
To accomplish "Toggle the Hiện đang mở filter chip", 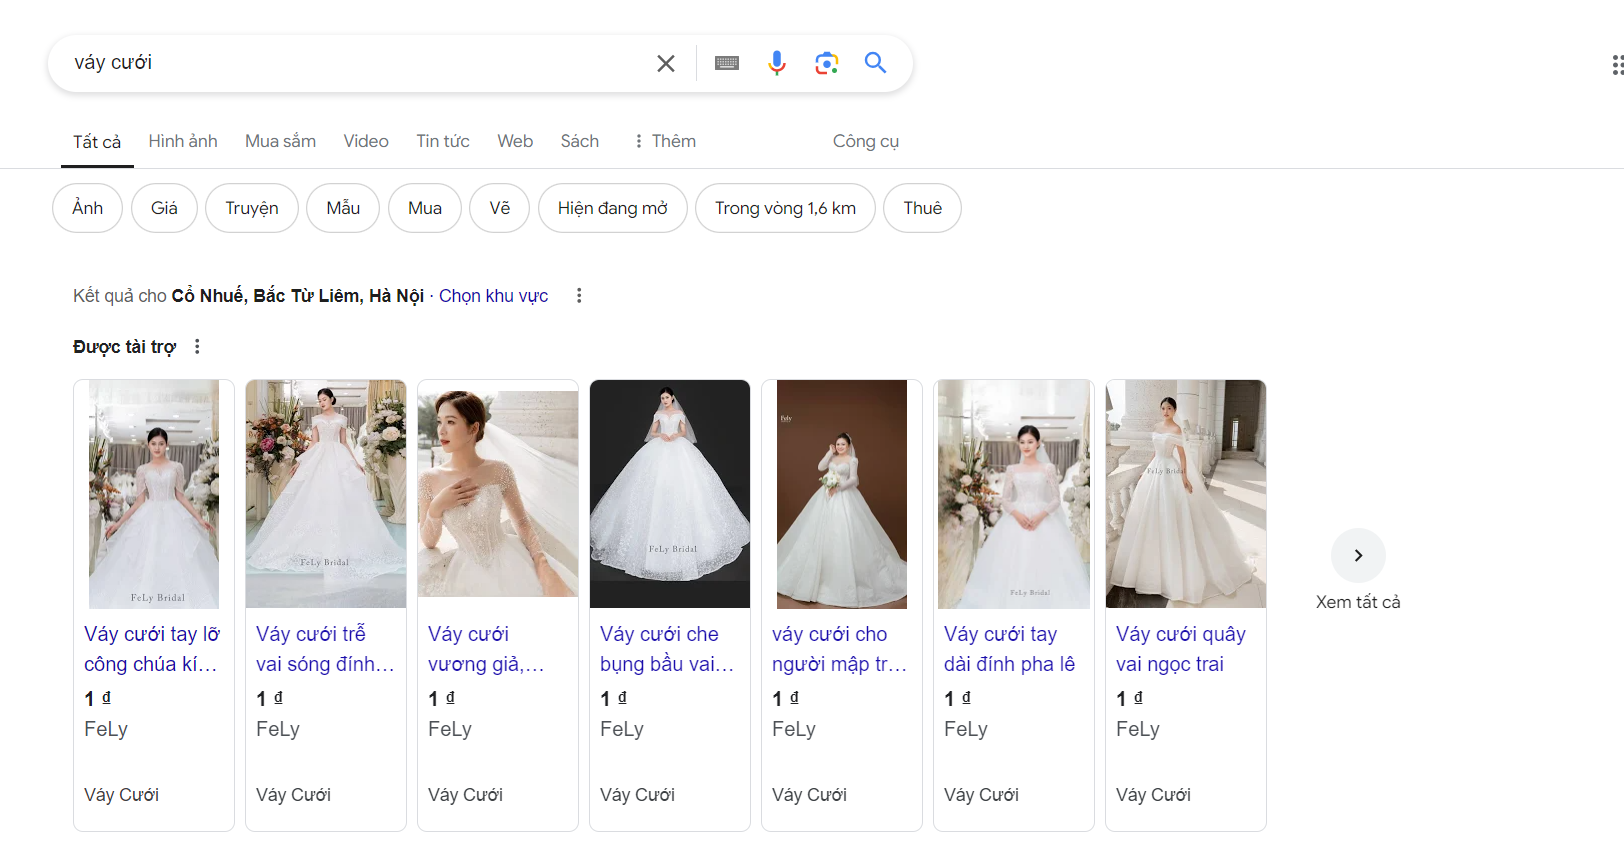I will coord(612,208).
